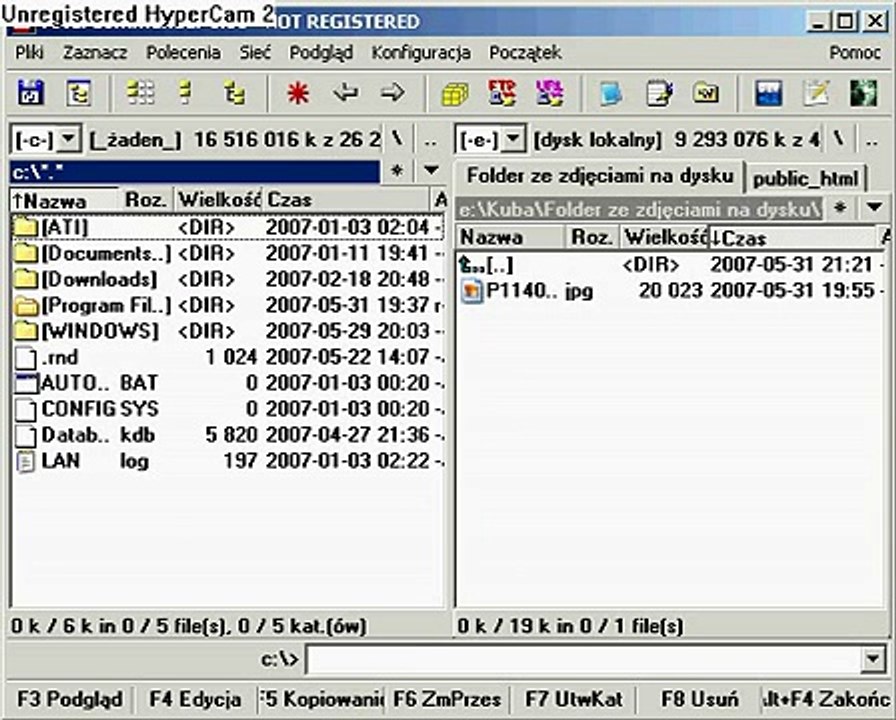Click the blue page toolbar icon

click(611, 94)
